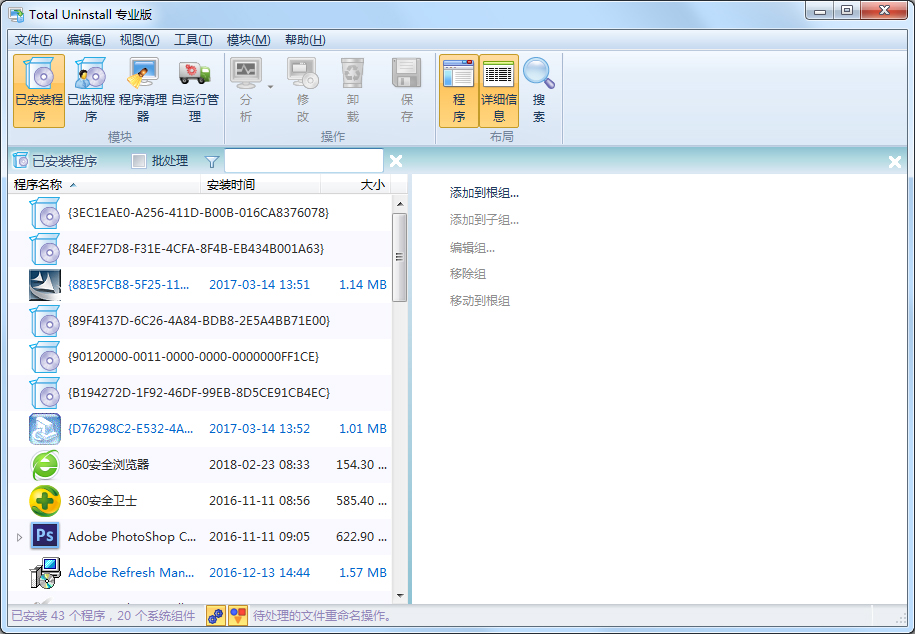Screen dimensions: 915x634
Task: Click the 移动到根组 link
Action: (x=480, y=301)
